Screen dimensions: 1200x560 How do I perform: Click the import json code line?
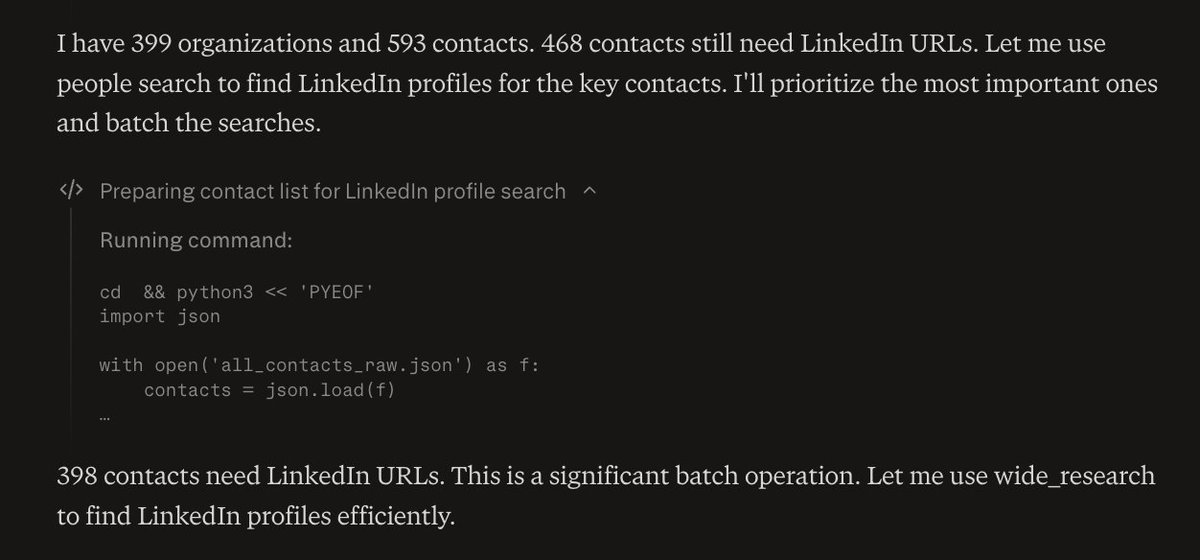tap(160, 317)
